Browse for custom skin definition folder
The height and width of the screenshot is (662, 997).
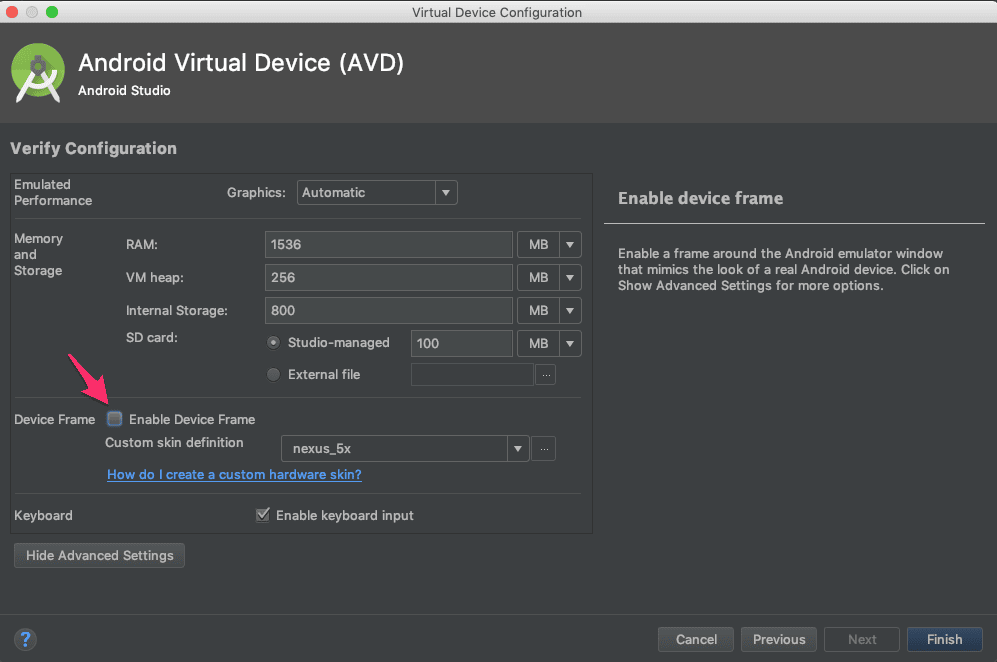coord(544,448)
